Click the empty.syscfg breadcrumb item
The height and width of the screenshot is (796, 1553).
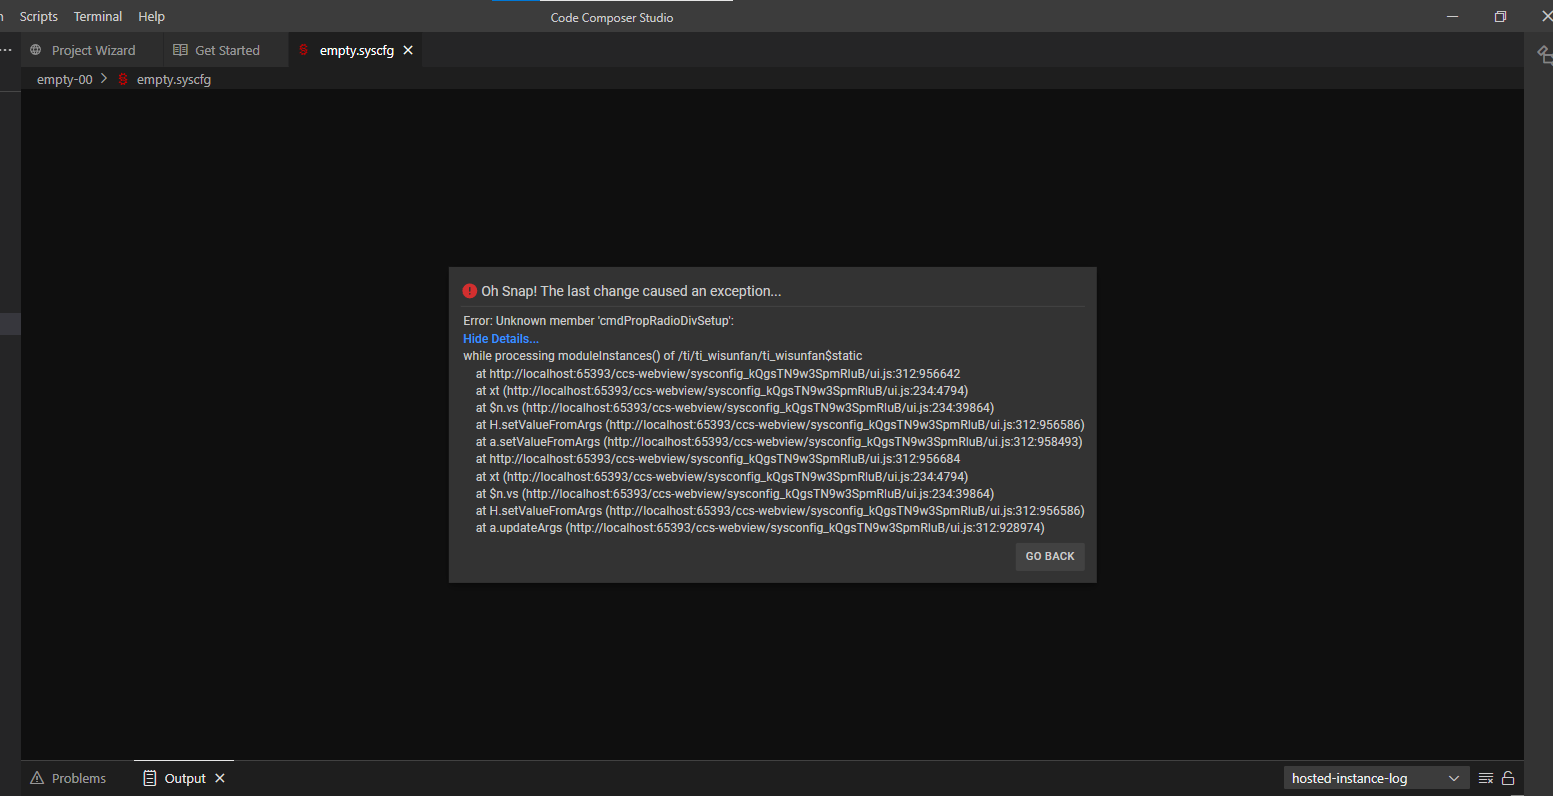click(x=174, y=79)
